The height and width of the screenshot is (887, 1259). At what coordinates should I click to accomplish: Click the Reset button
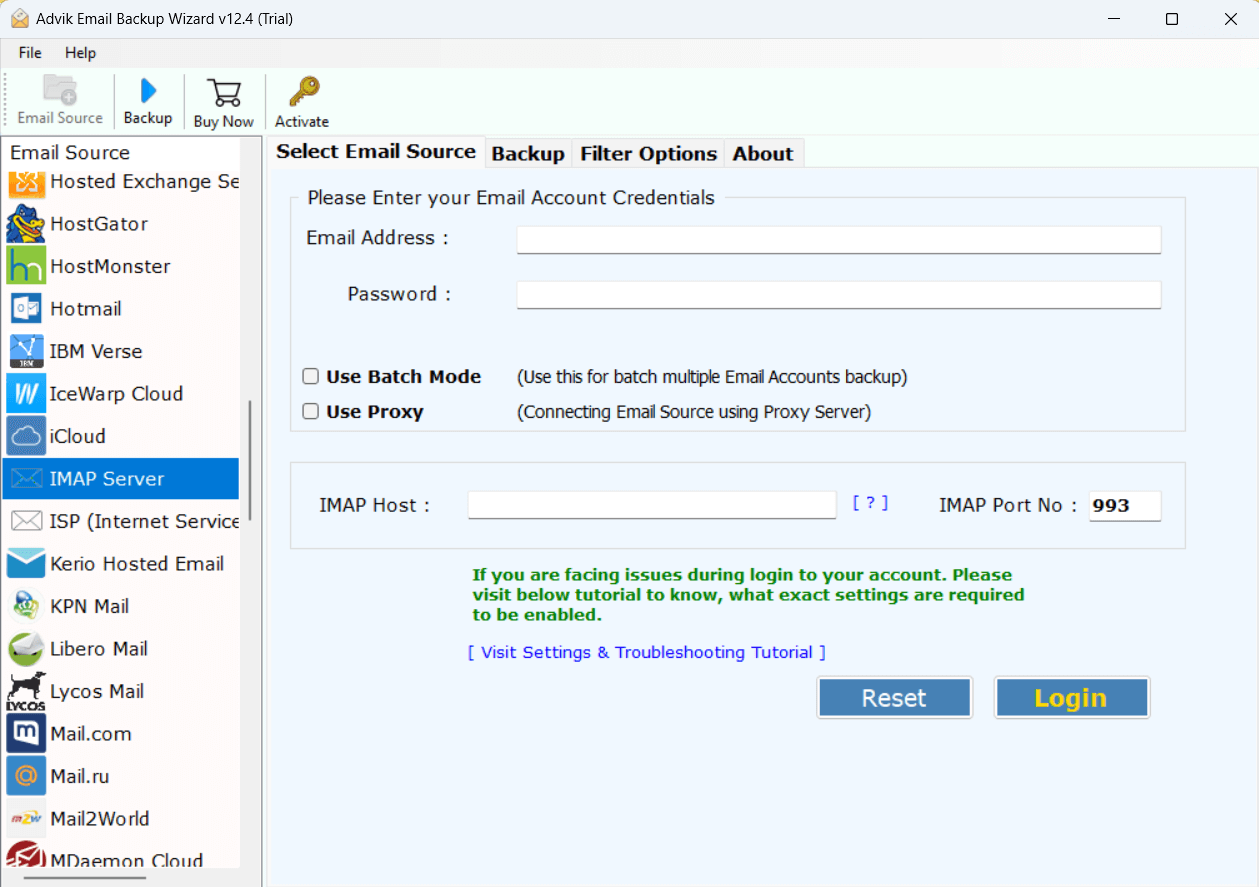[x=894, y=698]
